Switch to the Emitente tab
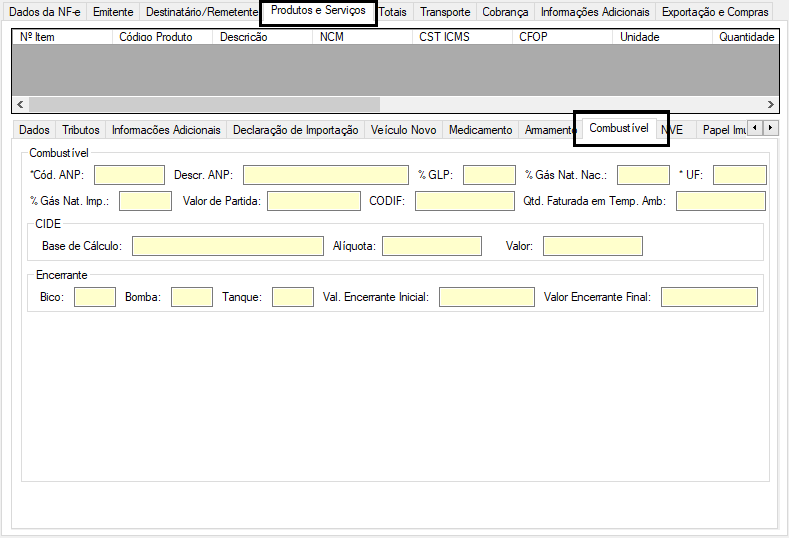Image resolution: width=789 pixels, height=538 pixels. click(x=113, y=12)
